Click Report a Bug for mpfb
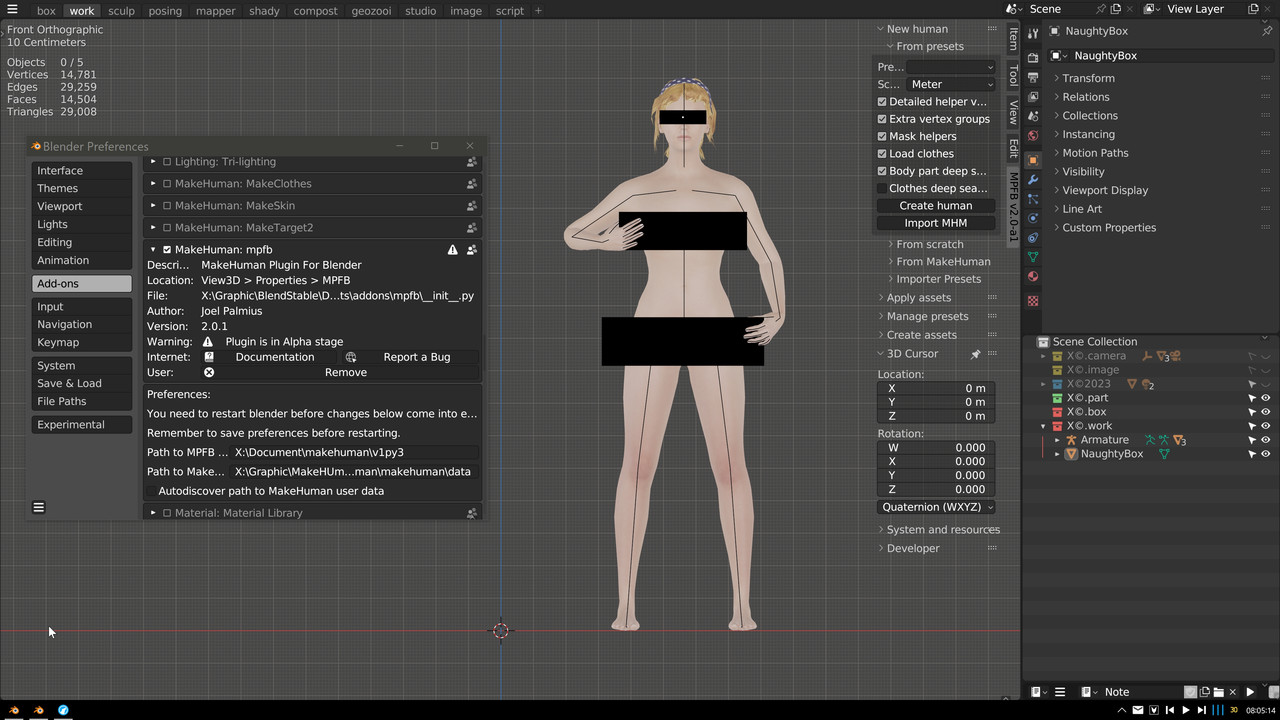1280x720 pixels. (410, 357)
